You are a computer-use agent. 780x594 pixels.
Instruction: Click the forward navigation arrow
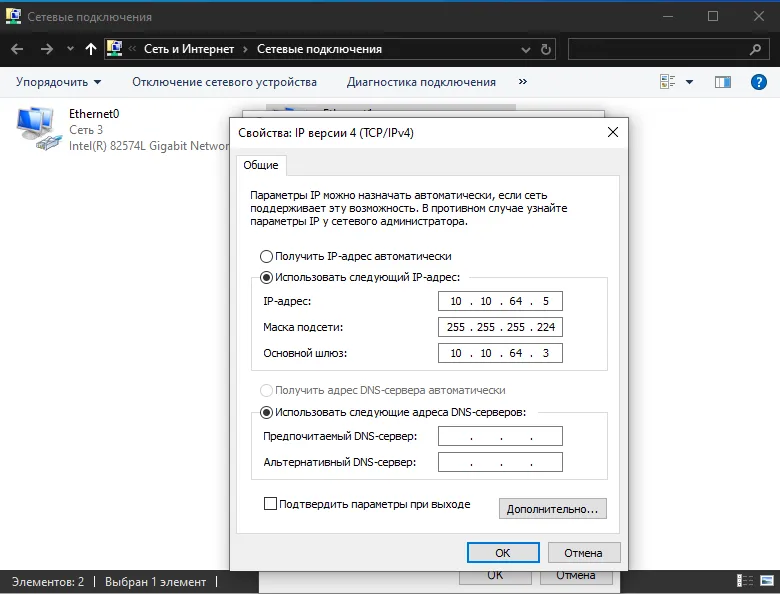tap(47, 49)
